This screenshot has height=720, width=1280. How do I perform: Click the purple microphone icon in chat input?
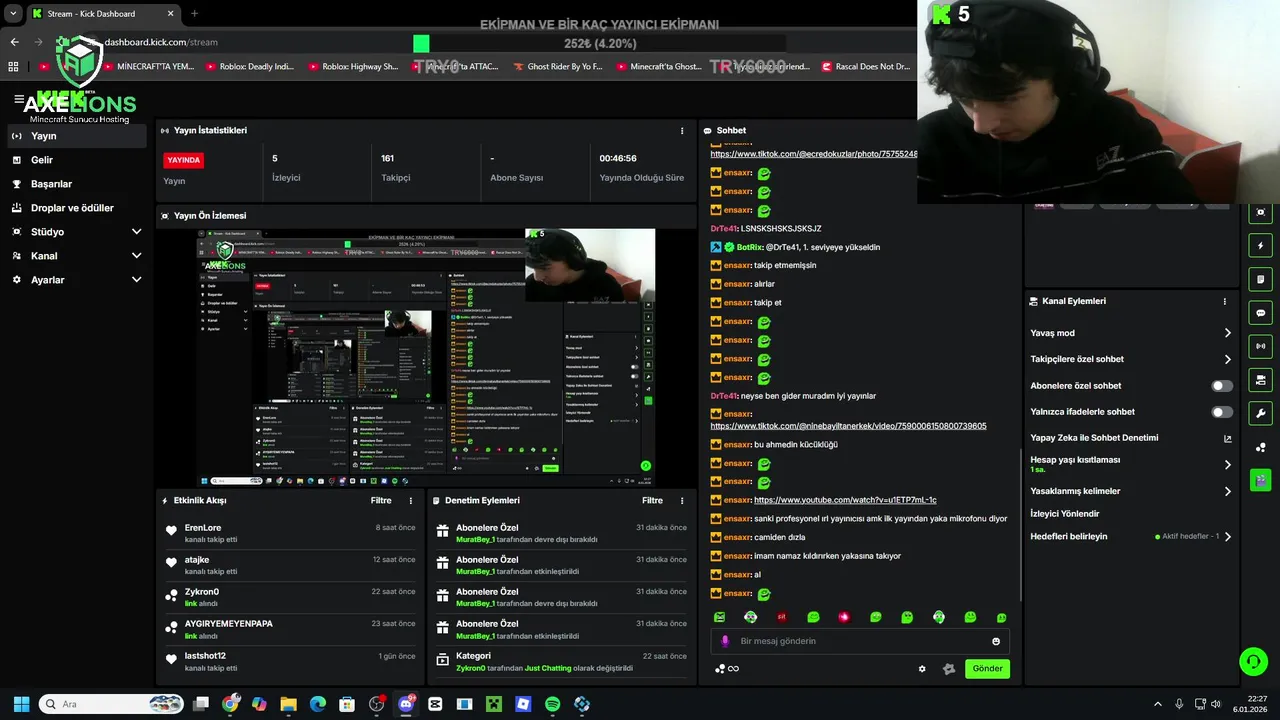coord(725,641)
